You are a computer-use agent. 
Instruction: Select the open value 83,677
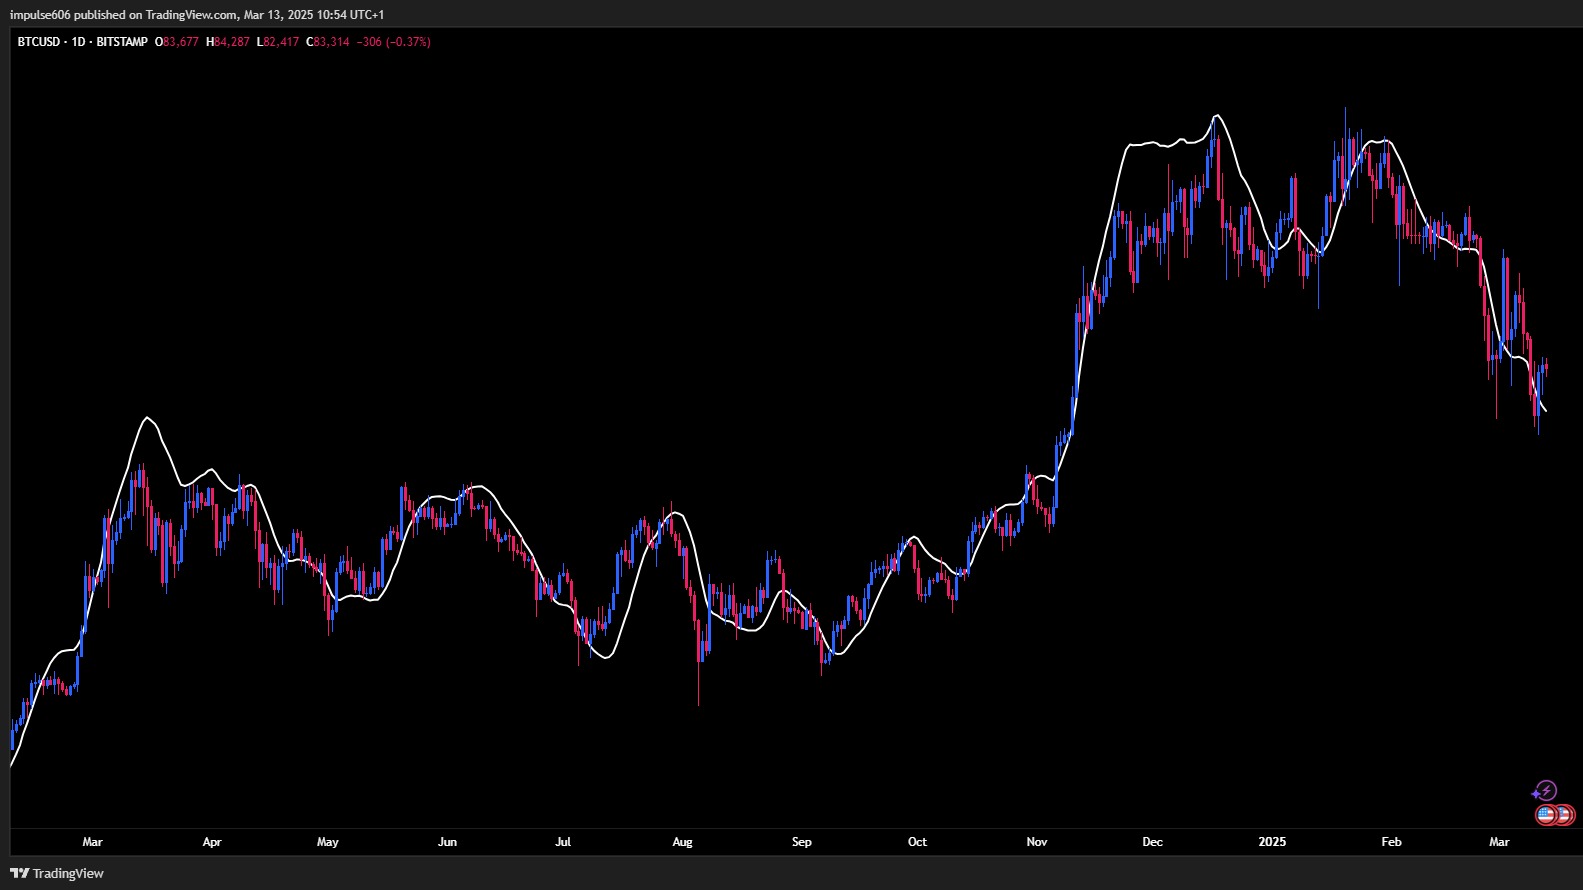[180, 42]
